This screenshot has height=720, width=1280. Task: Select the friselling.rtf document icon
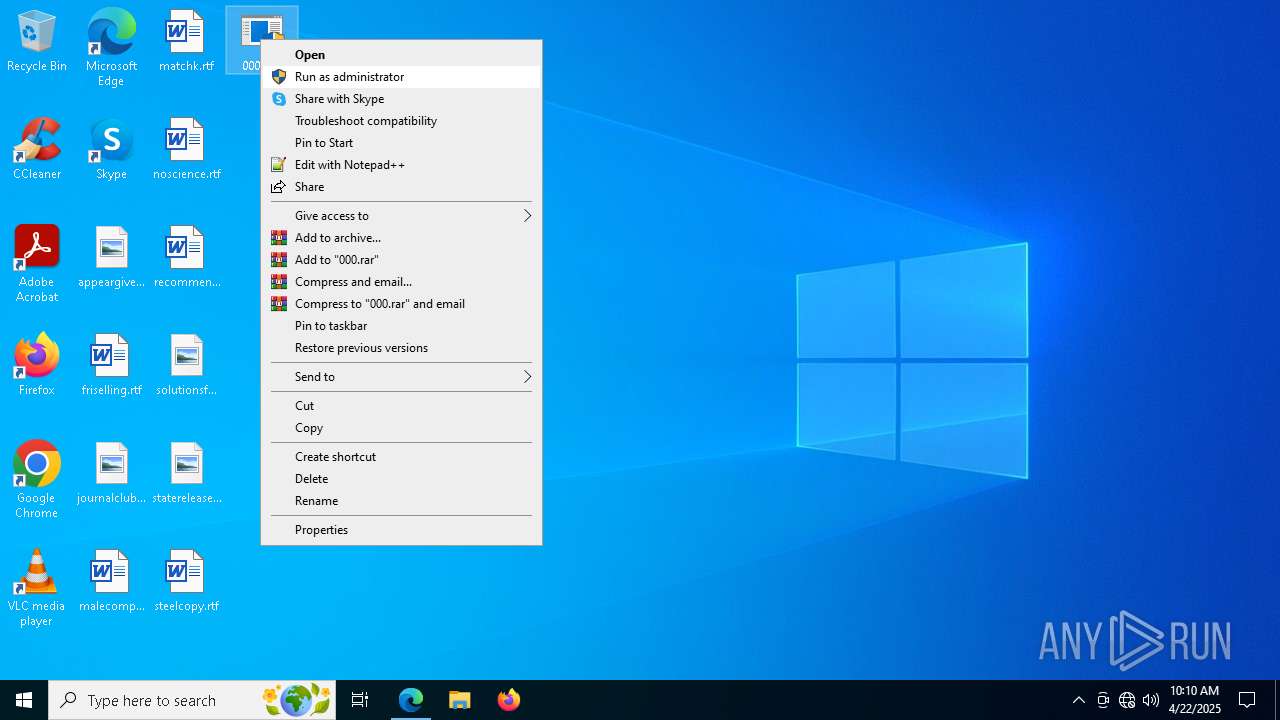pos(111,365)
